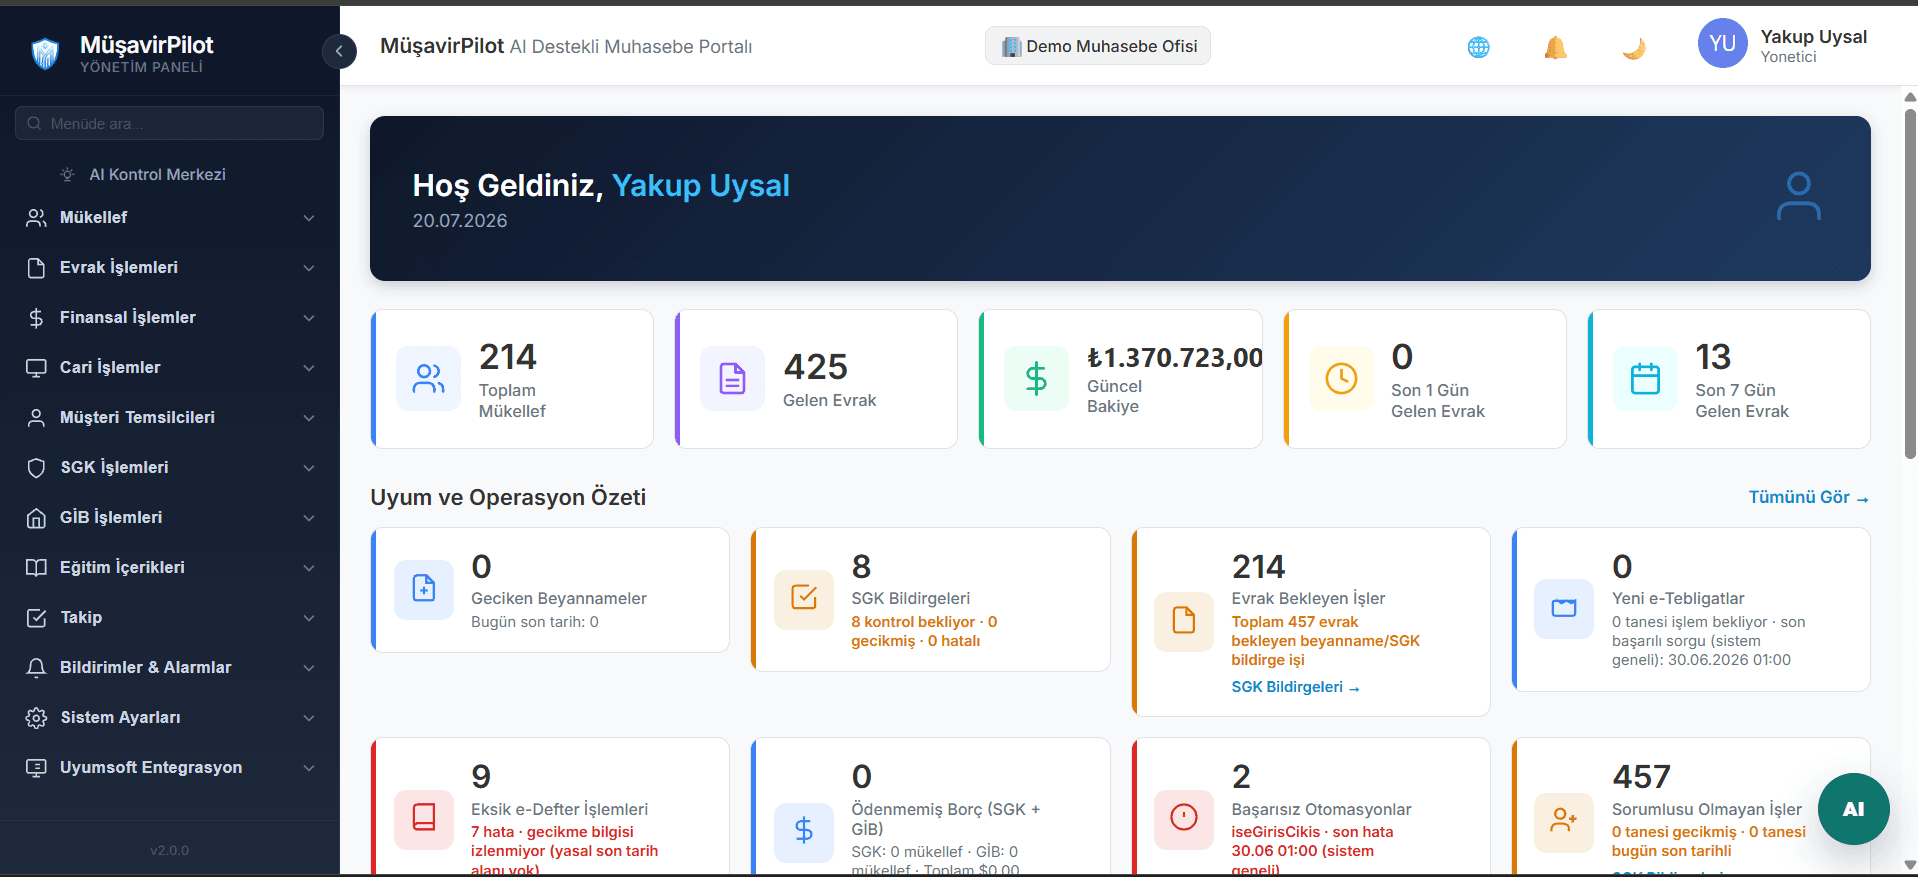
Task: Click the Güncel Bakiye dollar icon
Action: pos(1036,379)
